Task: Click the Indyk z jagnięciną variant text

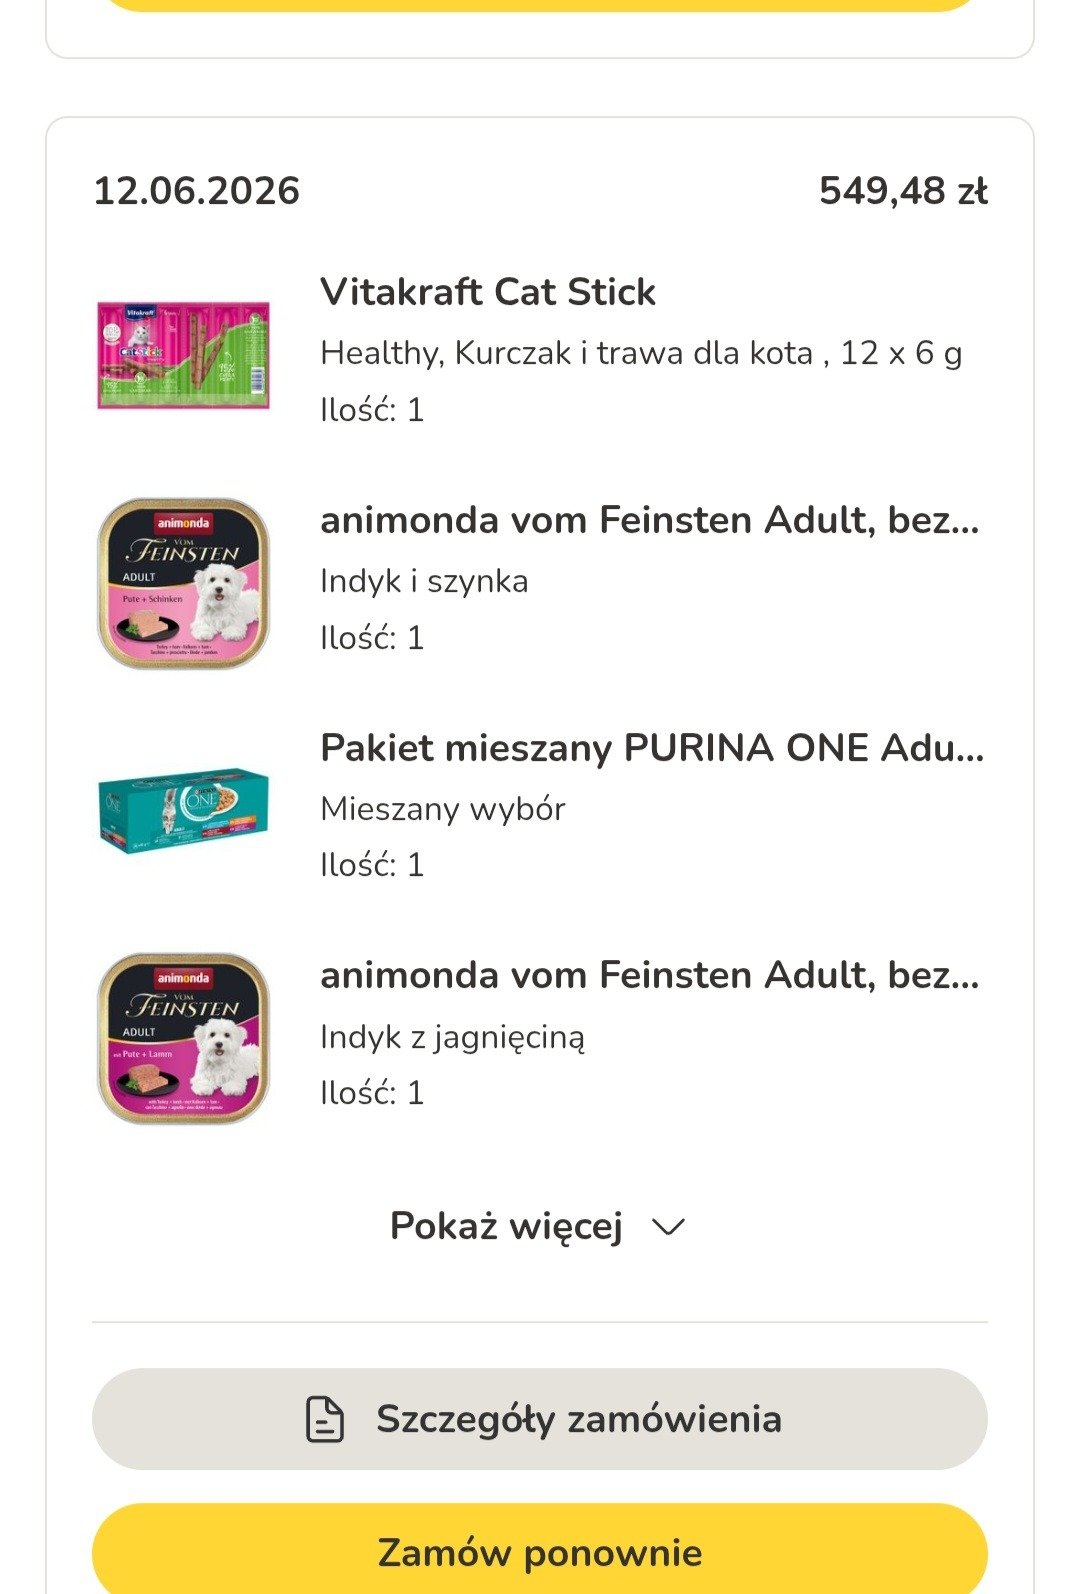Action: point(452,1037)
